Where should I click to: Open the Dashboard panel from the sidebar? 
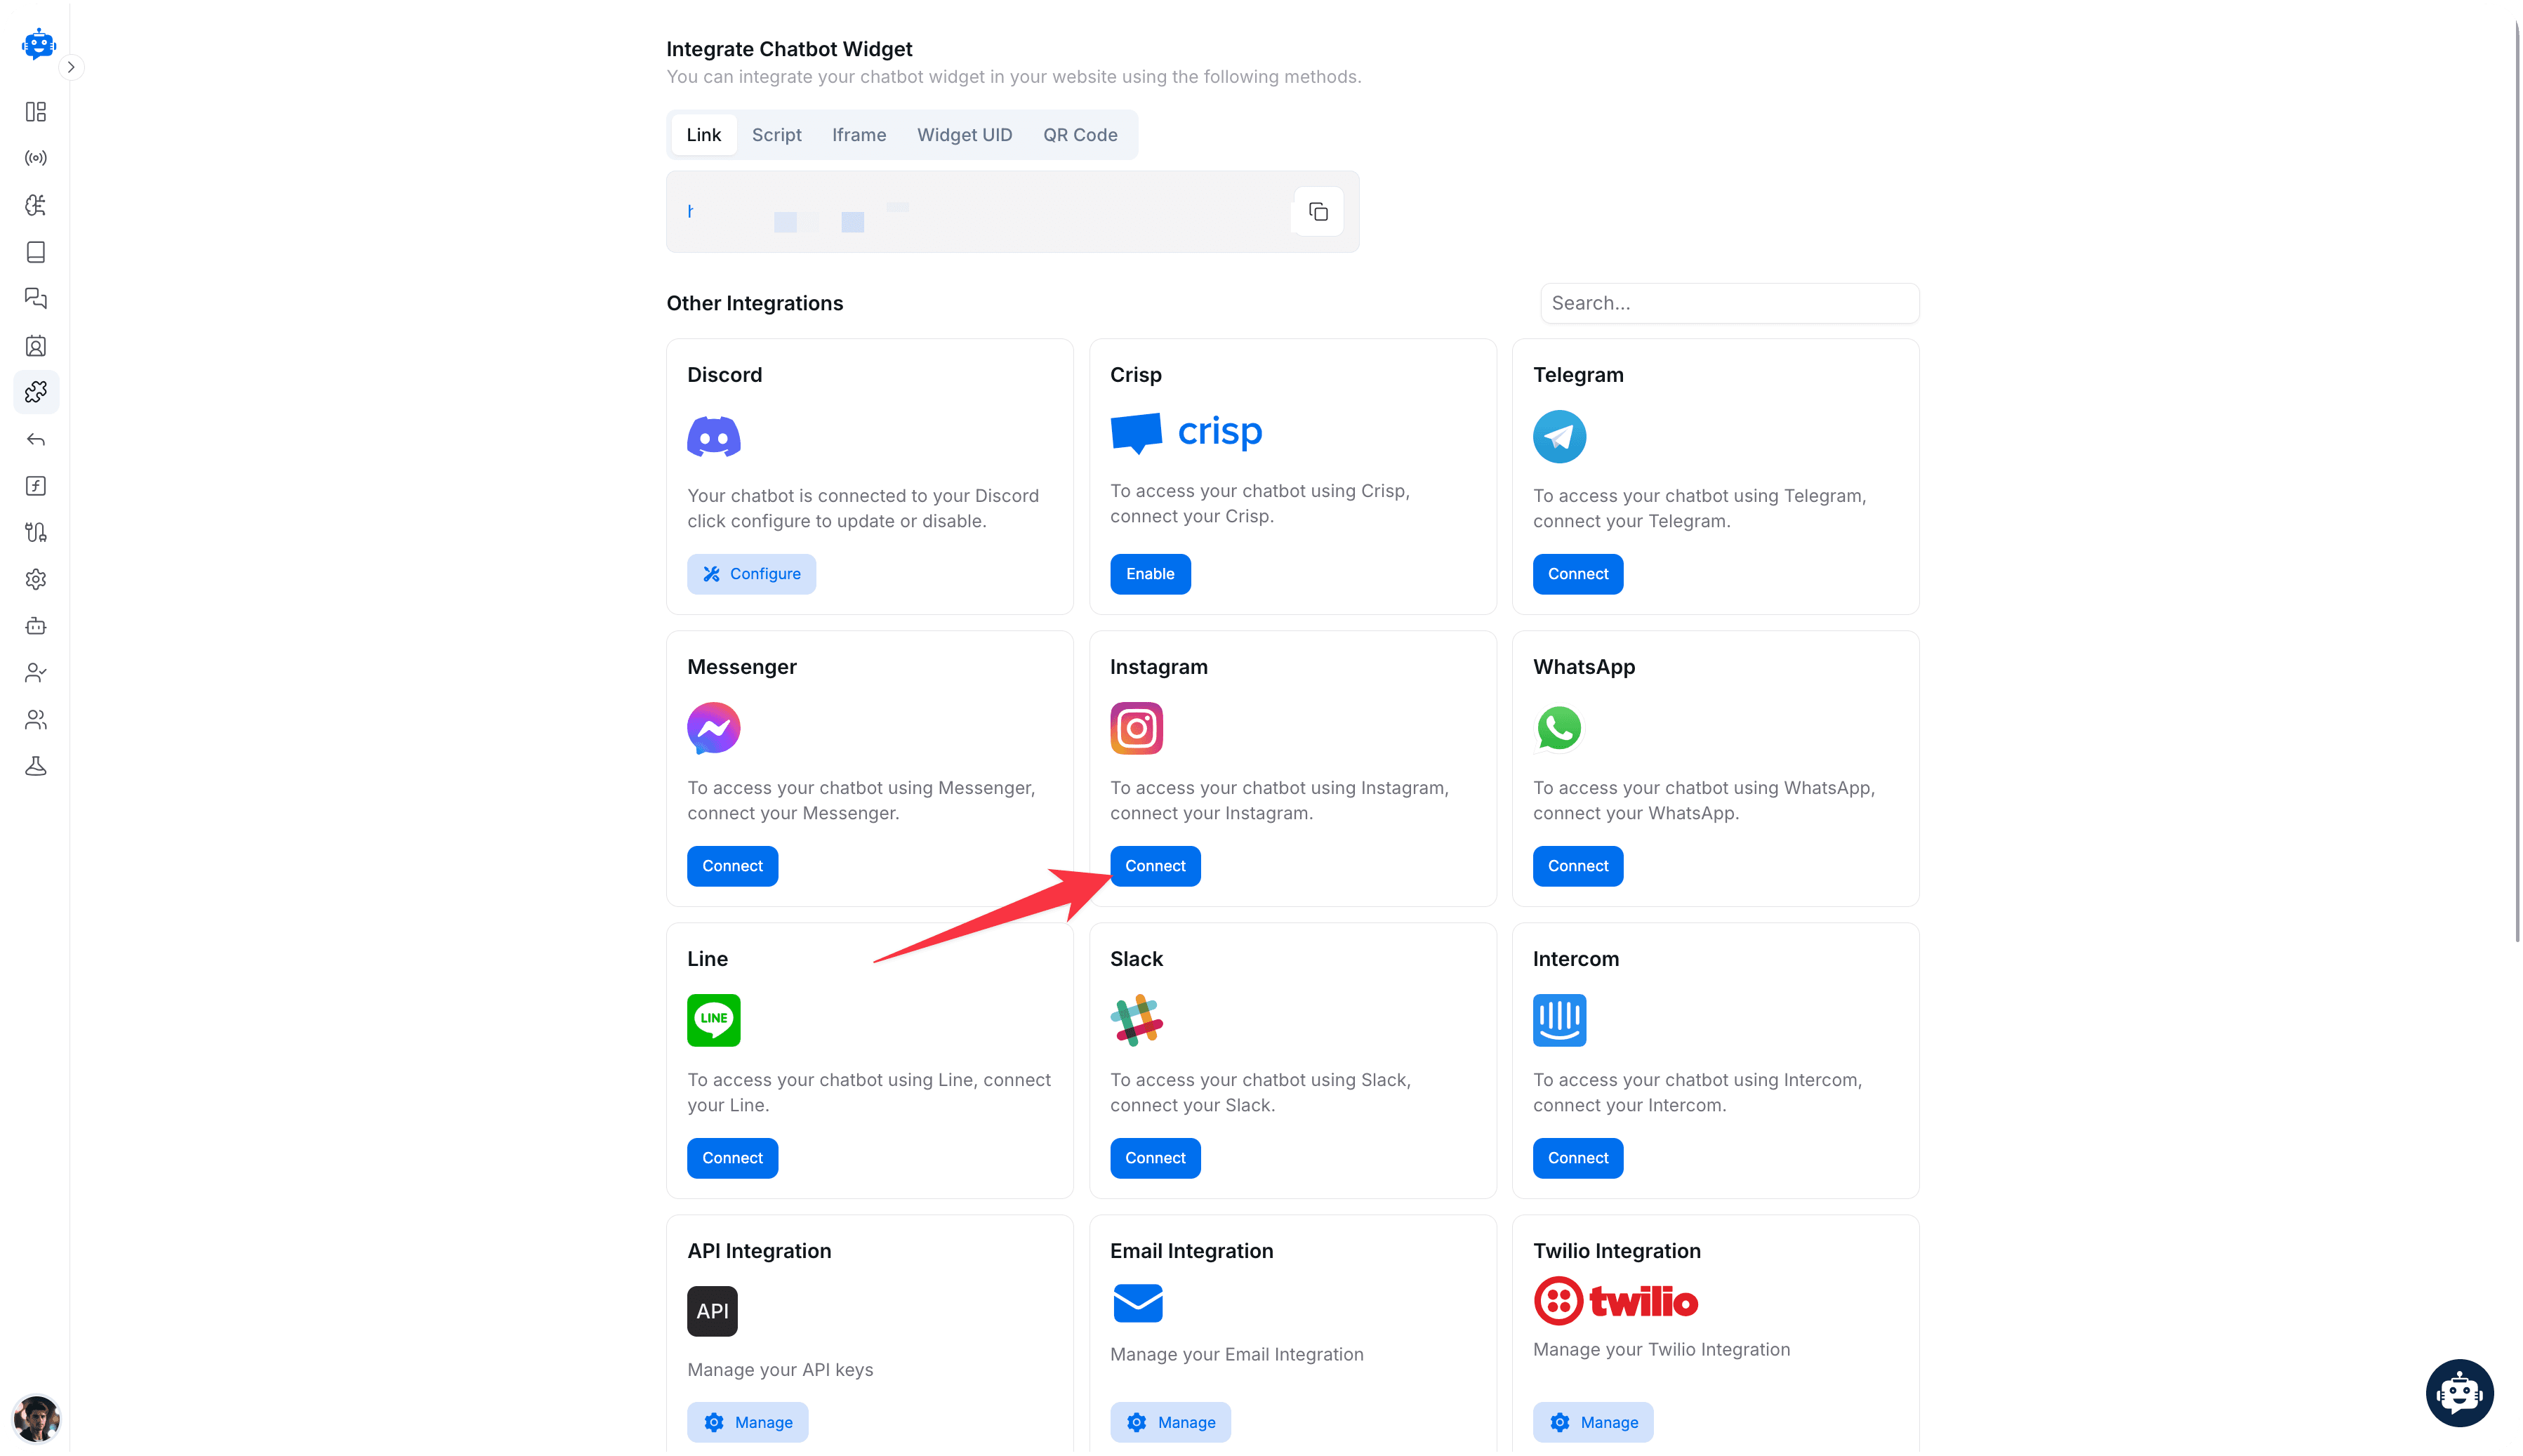36,112
